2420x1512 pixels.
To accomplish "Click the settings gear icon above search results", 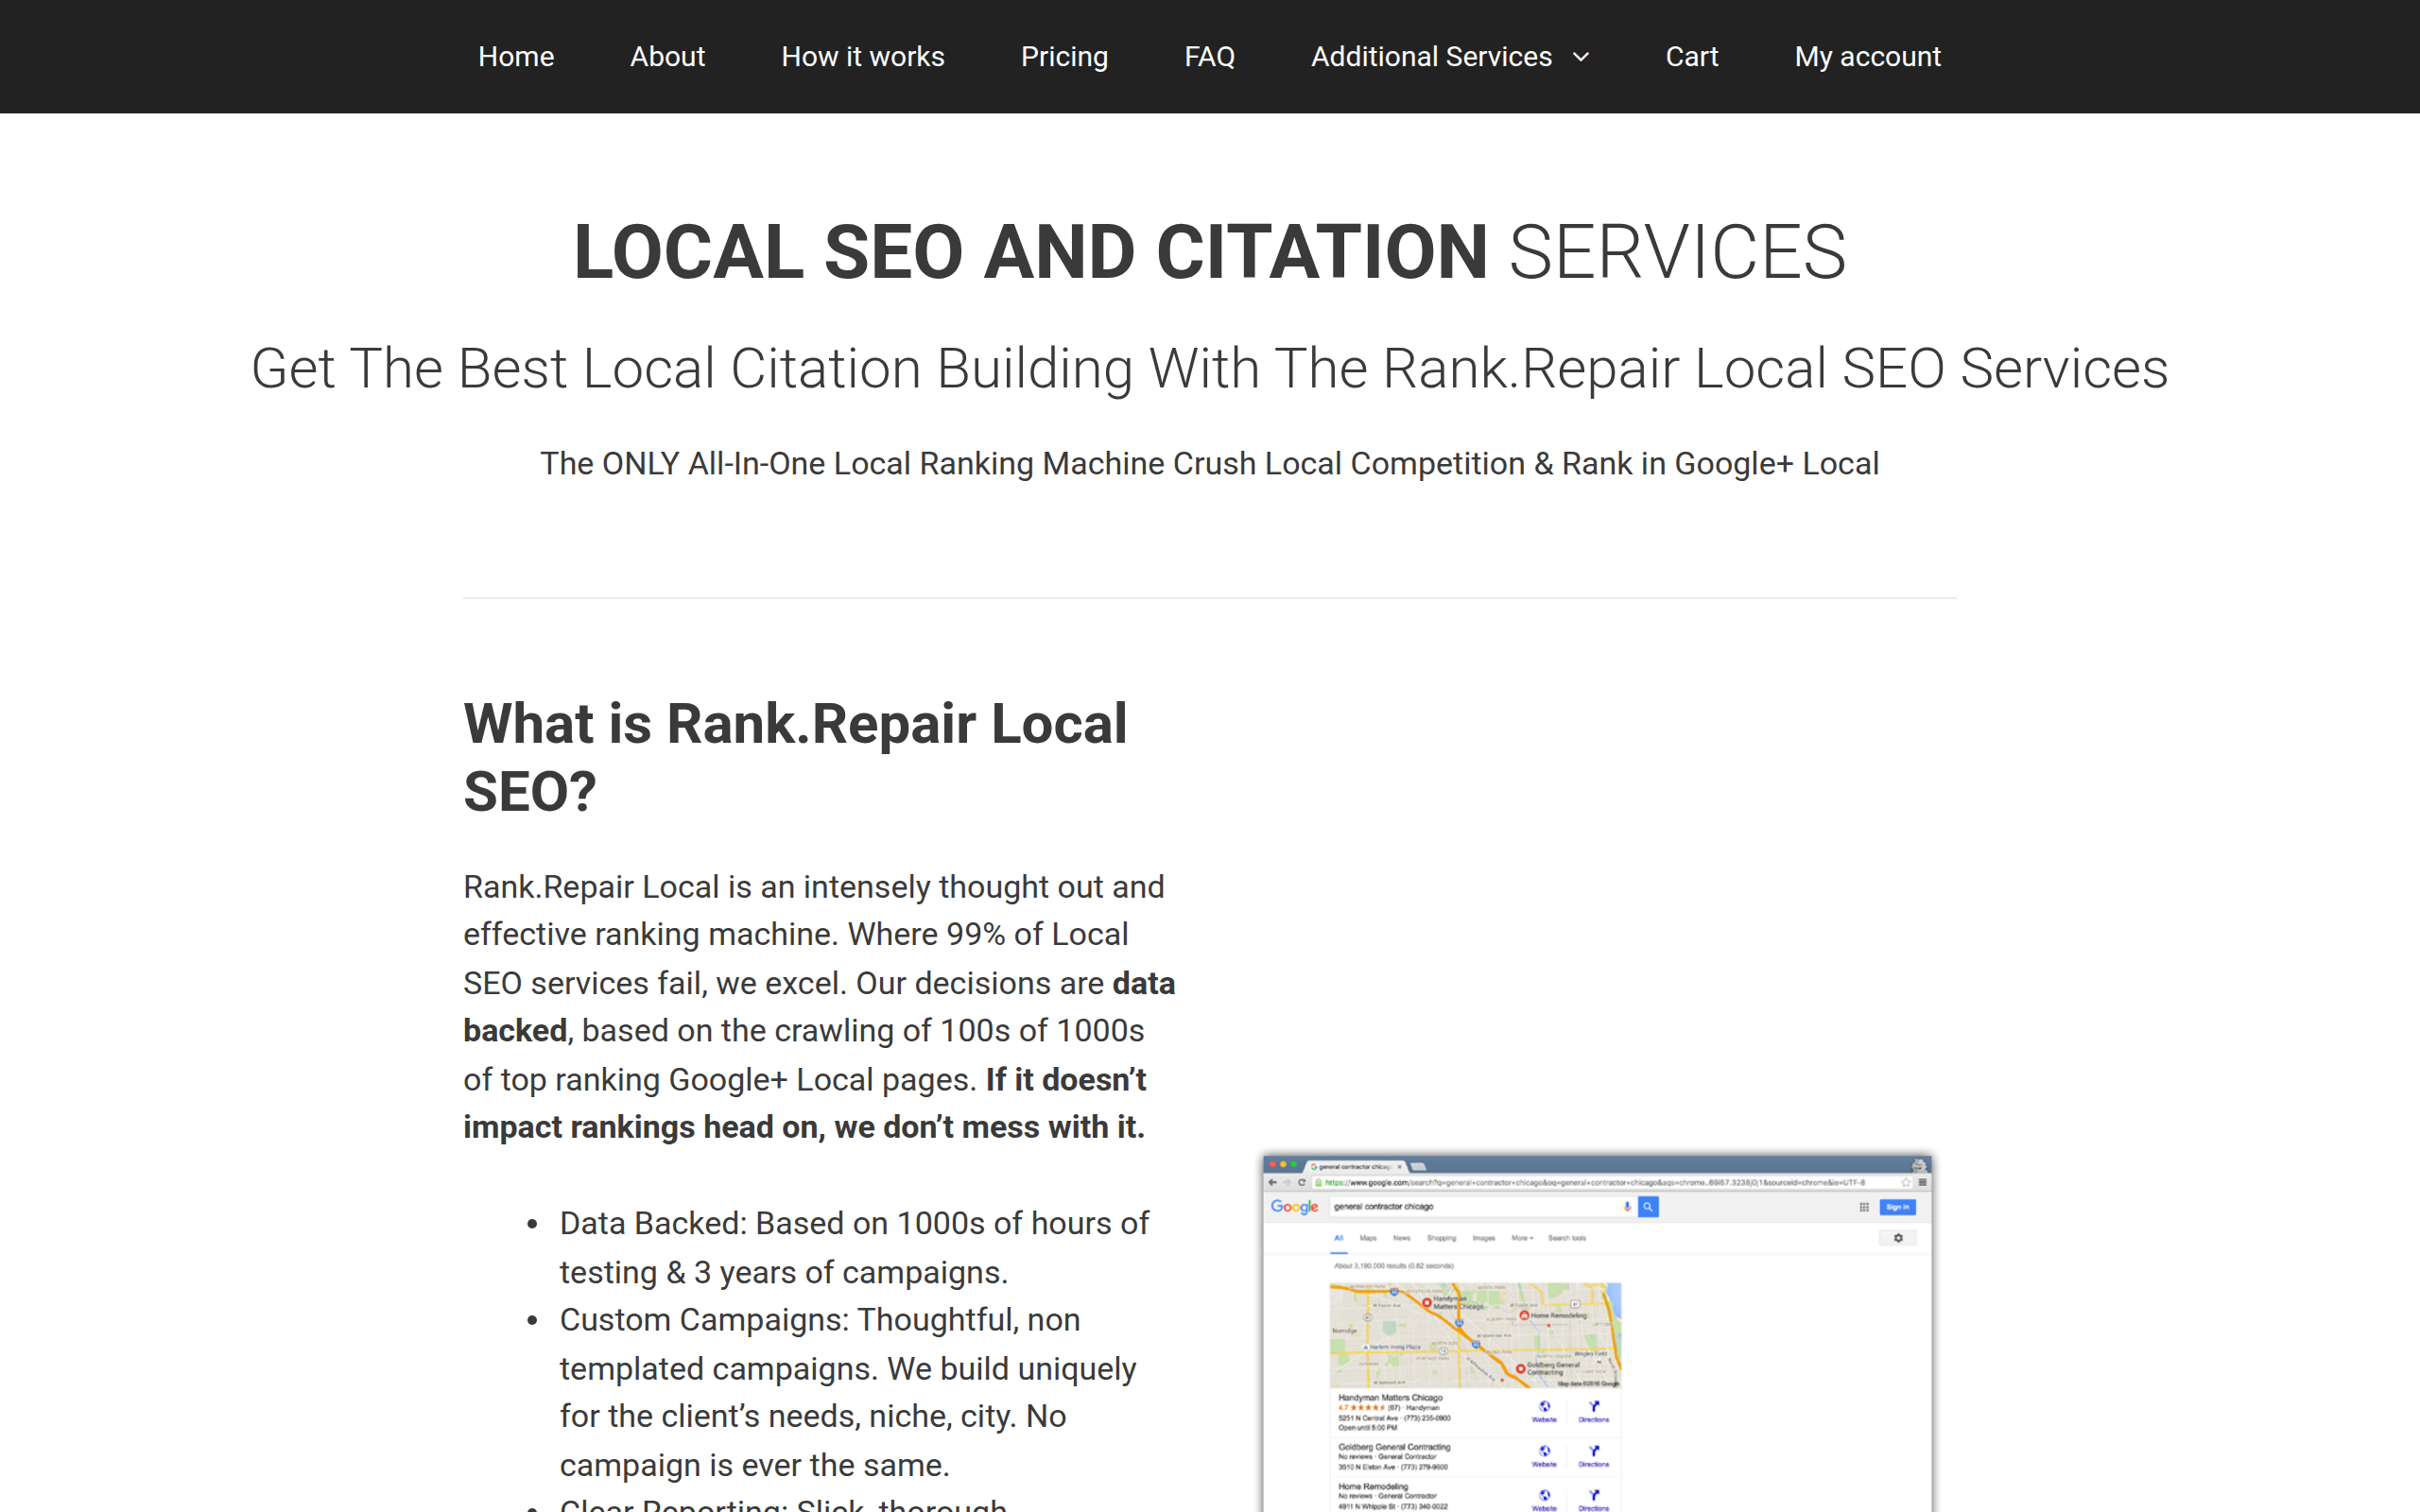I will 1899,1238.
